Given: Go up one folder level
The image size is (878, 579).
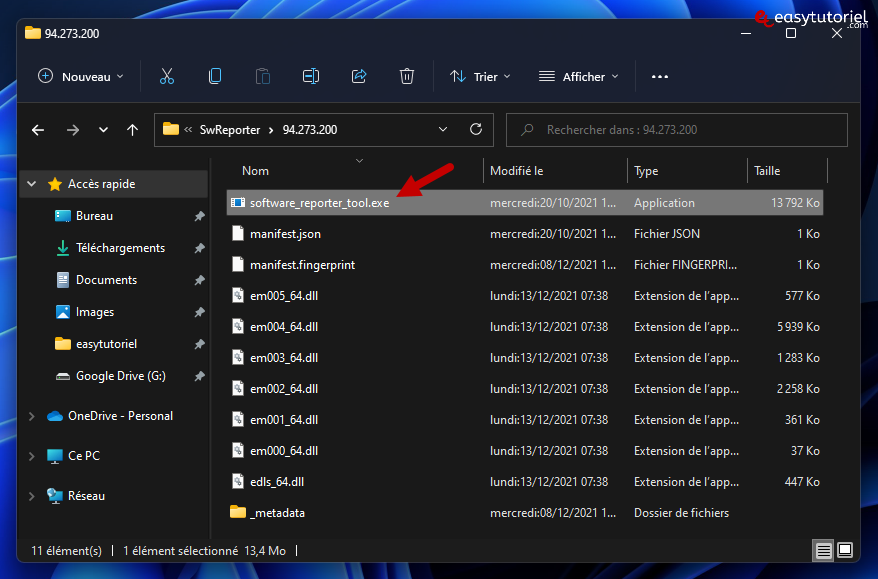Looking at the screenshot, I should [132, 130].
